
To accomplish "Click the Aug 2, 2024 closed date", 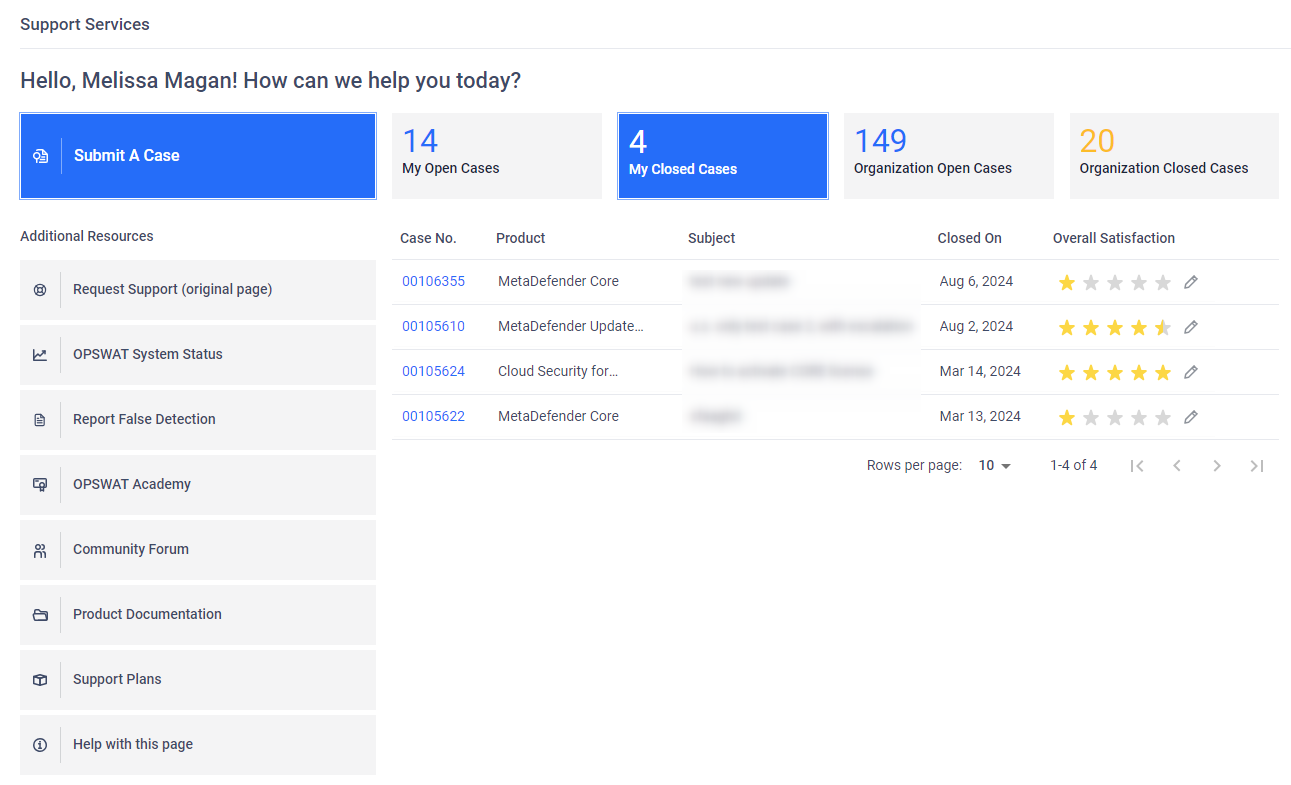I will point(976,327).
